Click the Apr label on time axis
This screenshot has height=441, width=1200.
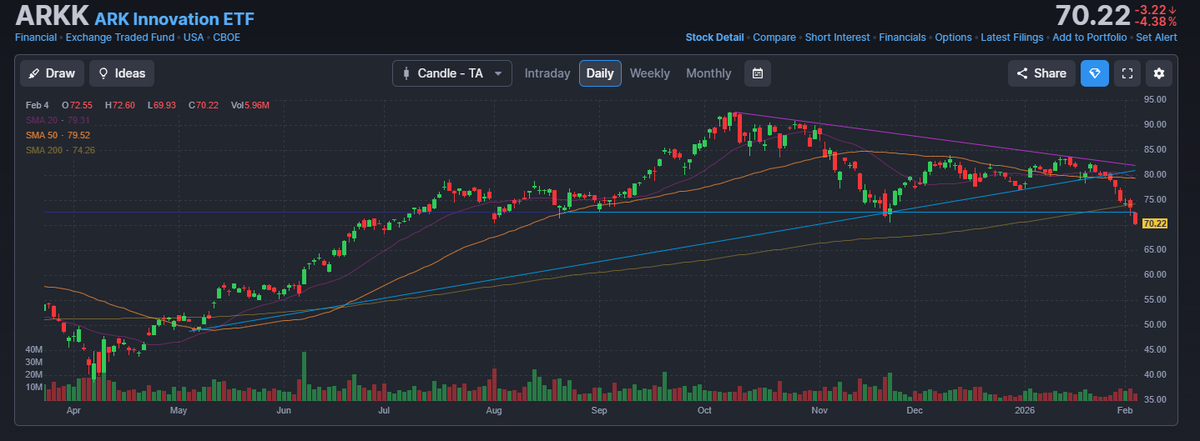[x=73, y=410]
